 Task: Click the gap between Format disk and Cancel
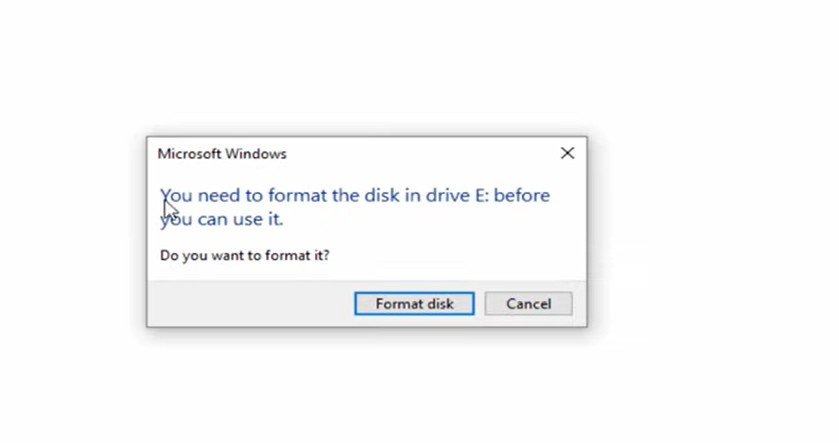[x=479, y=304]
